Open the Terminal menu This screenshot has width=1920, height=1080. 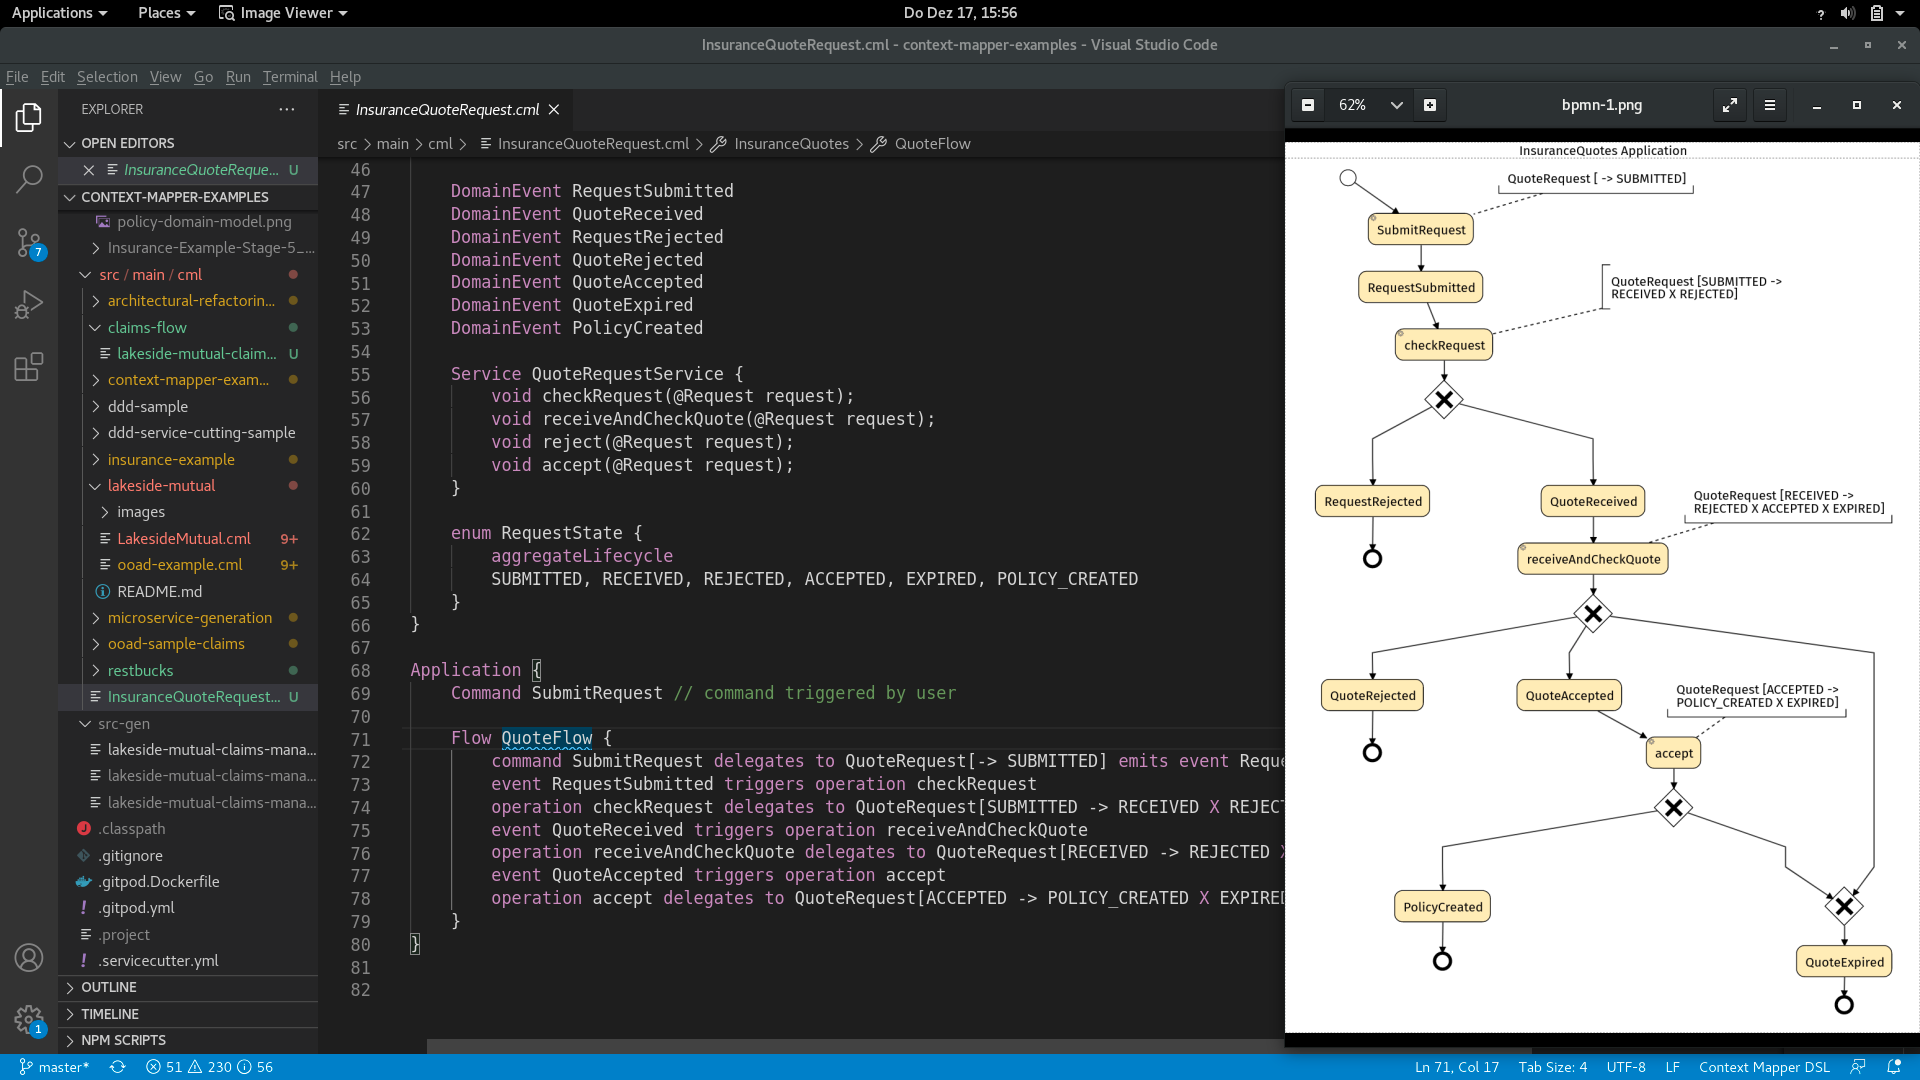pos(290,77)
